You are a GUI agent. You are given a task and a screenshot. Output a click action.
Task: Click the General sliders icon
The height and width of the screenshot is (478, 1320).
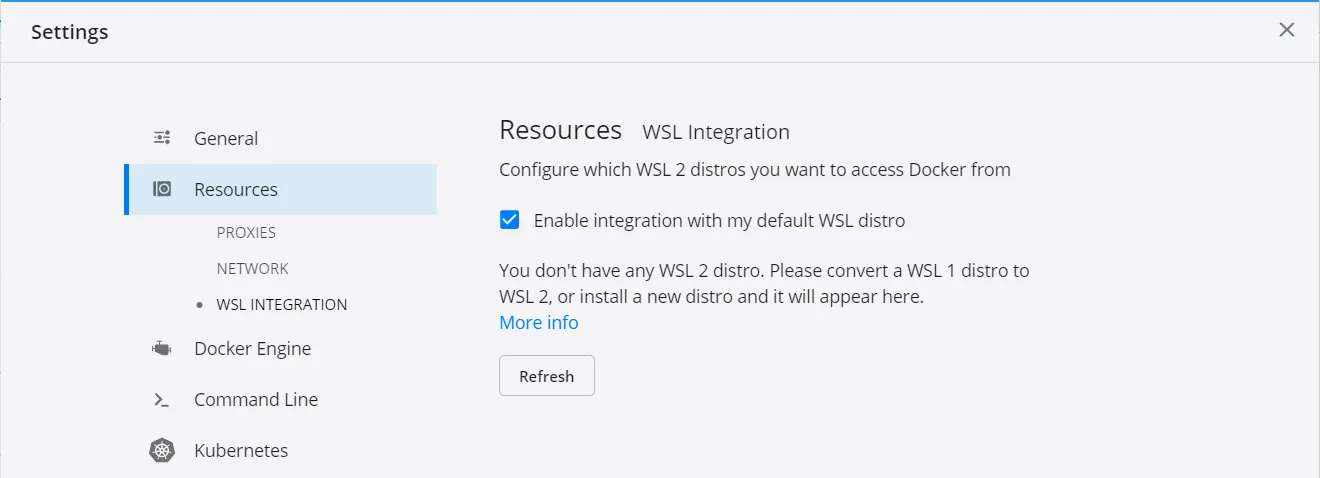coord(162,138)
